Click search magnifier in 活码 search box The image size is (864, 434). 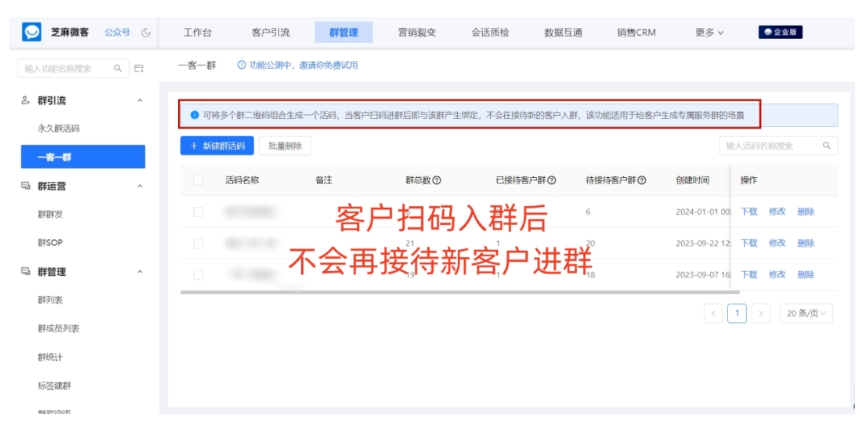point(827,146)
